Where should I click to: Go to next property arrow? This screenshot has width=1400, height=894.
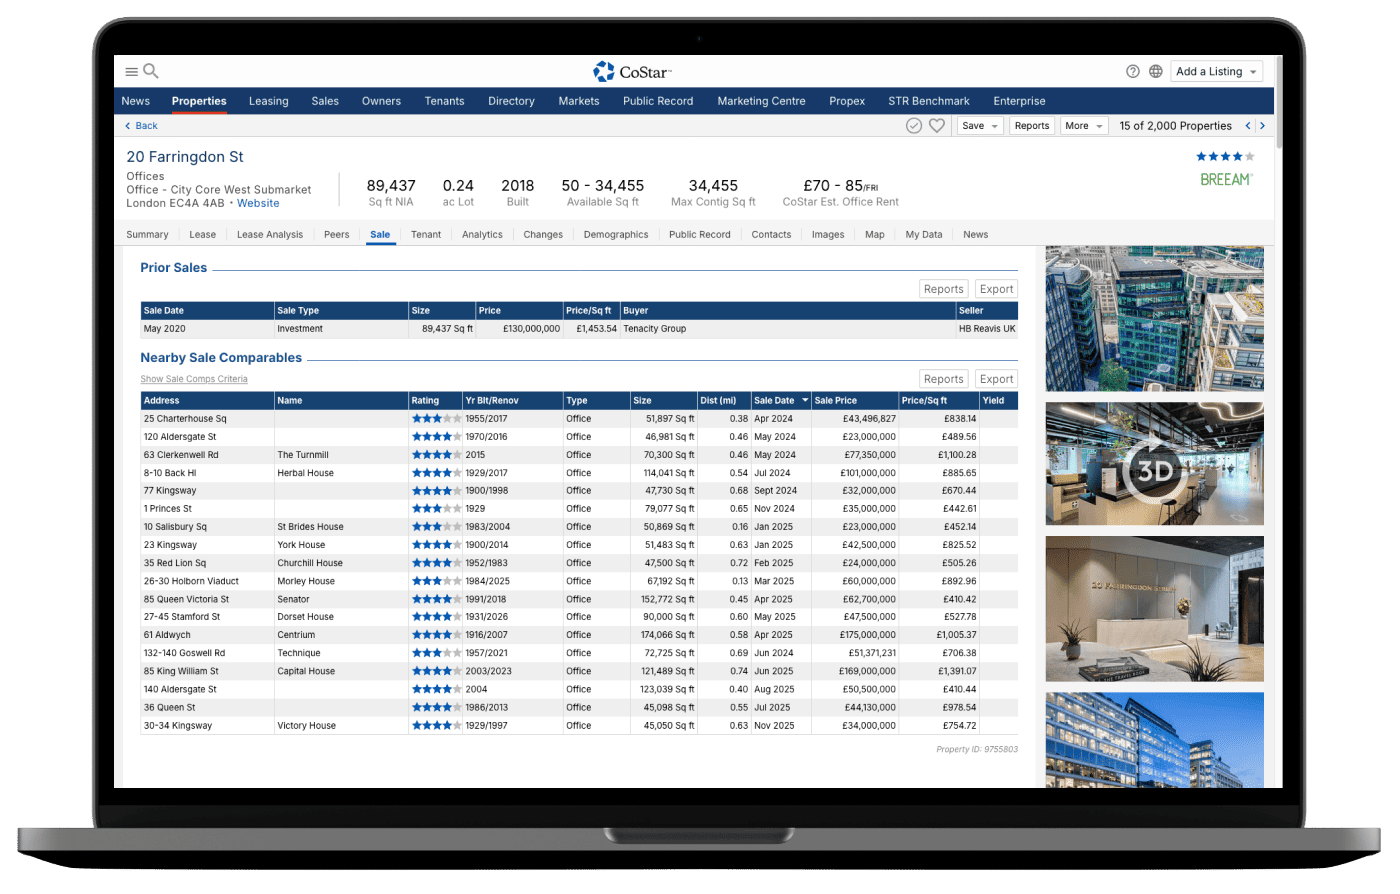pyautogui.click(x=1262, y=126)
